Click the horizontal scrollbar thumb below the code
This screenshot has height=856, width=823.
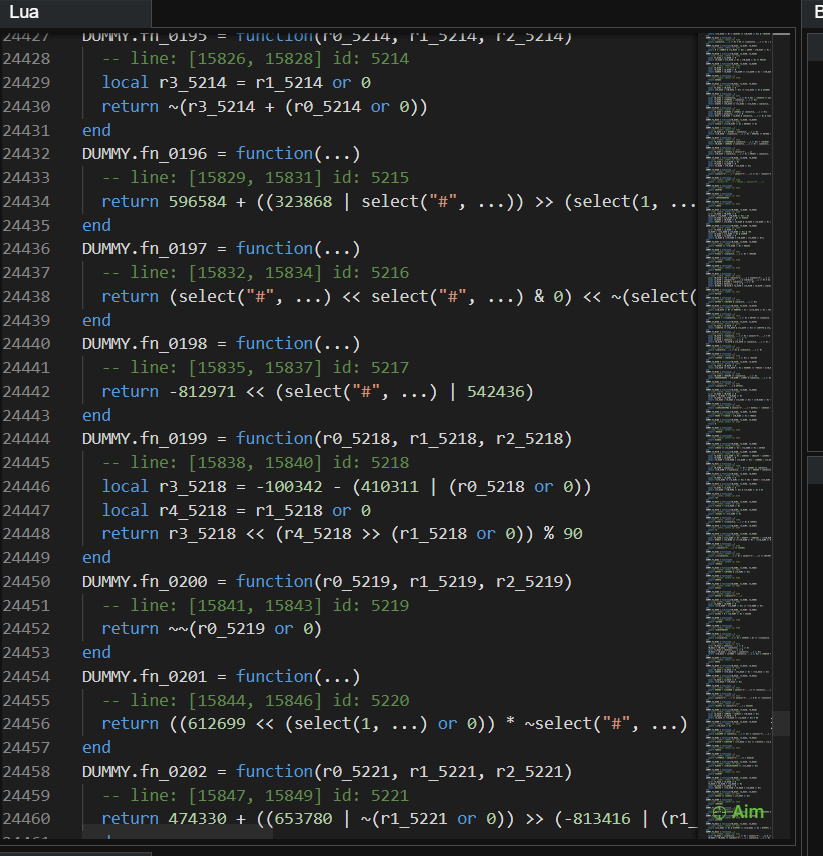click(x=177, y=832)
